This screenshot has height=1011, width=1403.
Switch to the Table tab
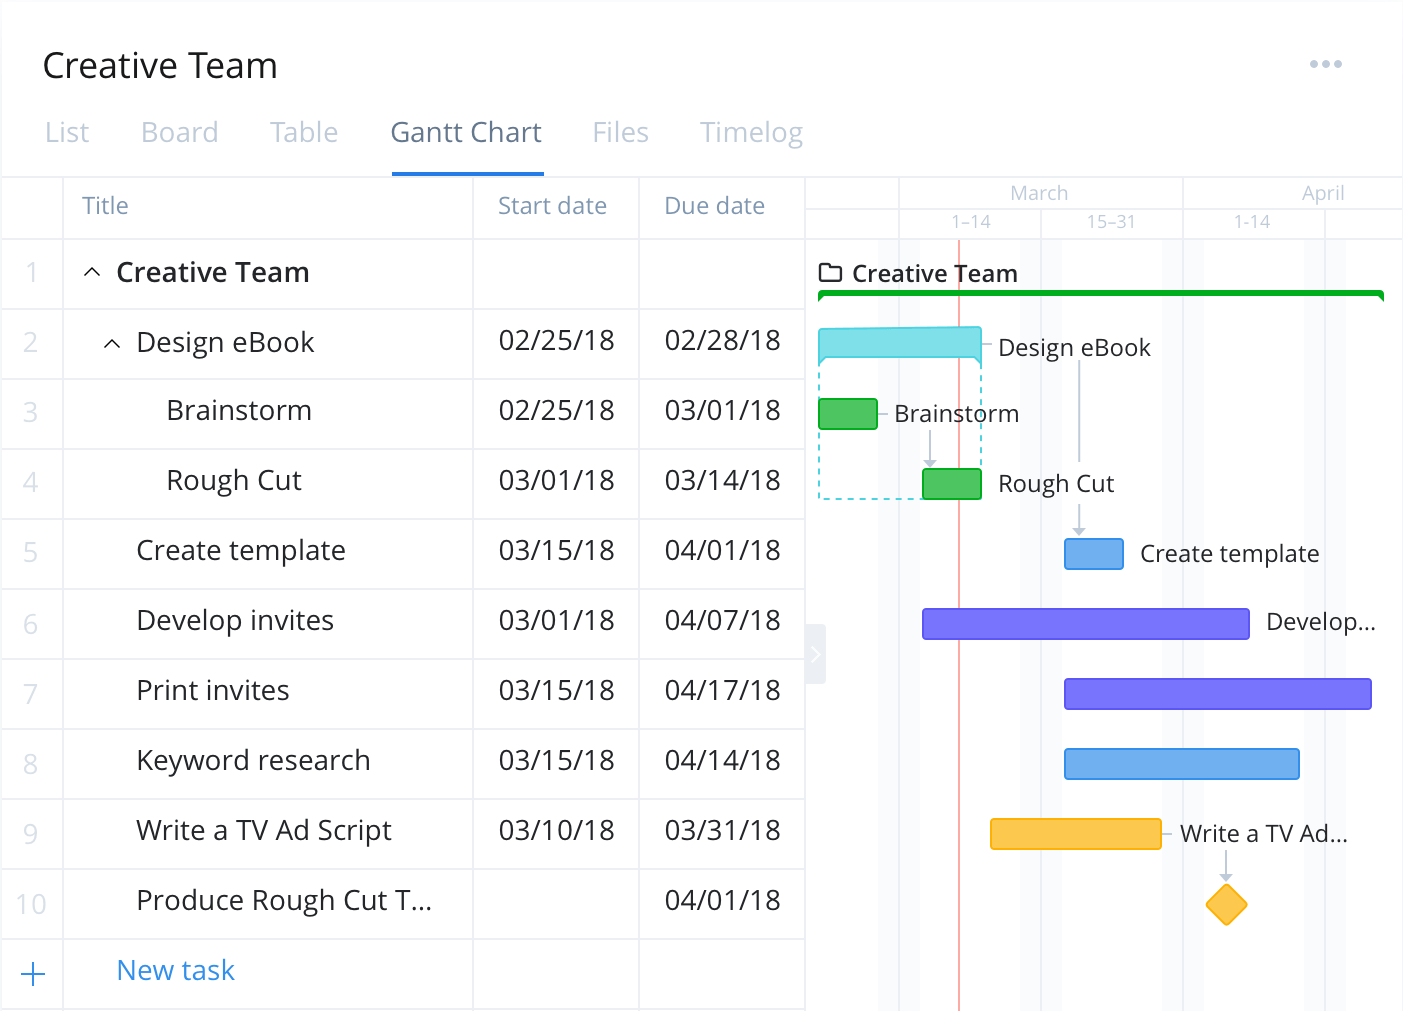304,132
